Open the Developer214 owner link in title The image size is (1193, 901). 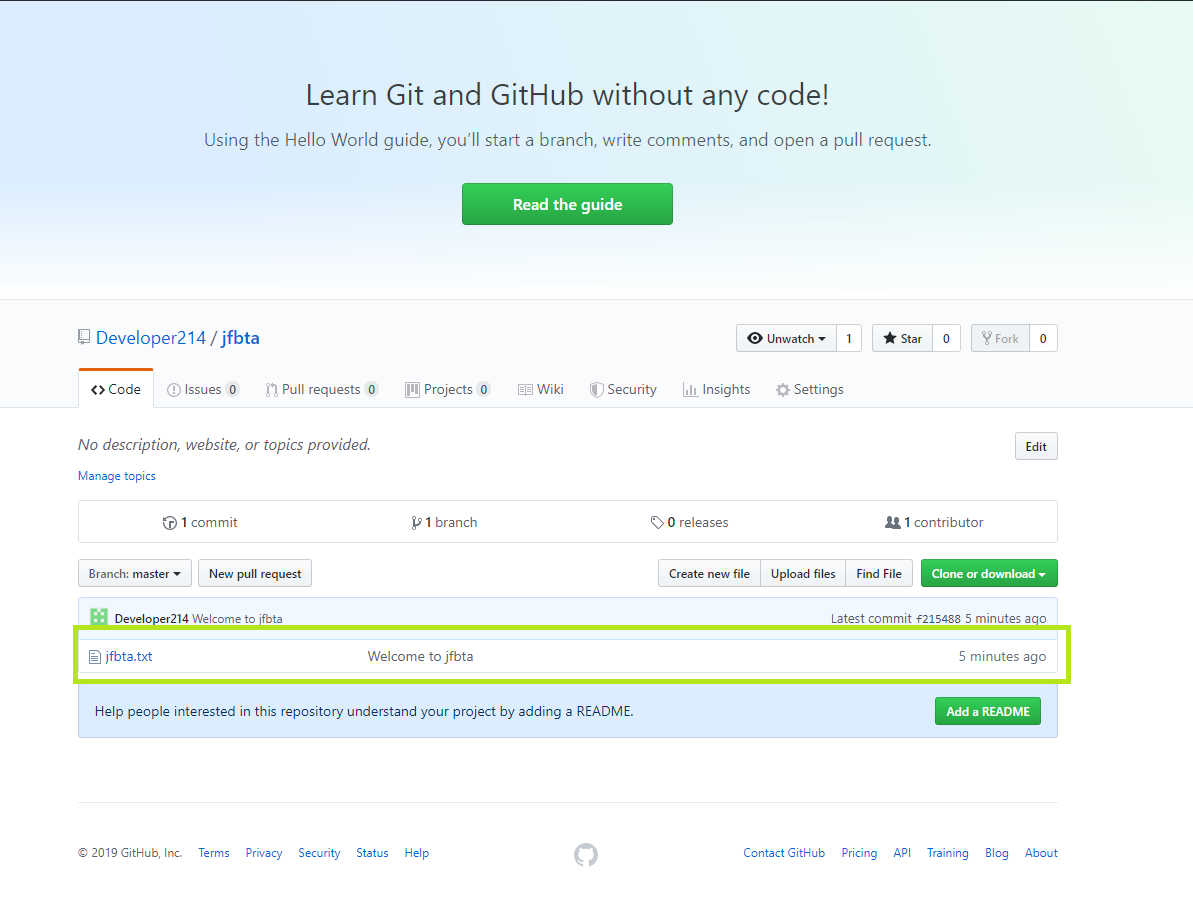151,338
